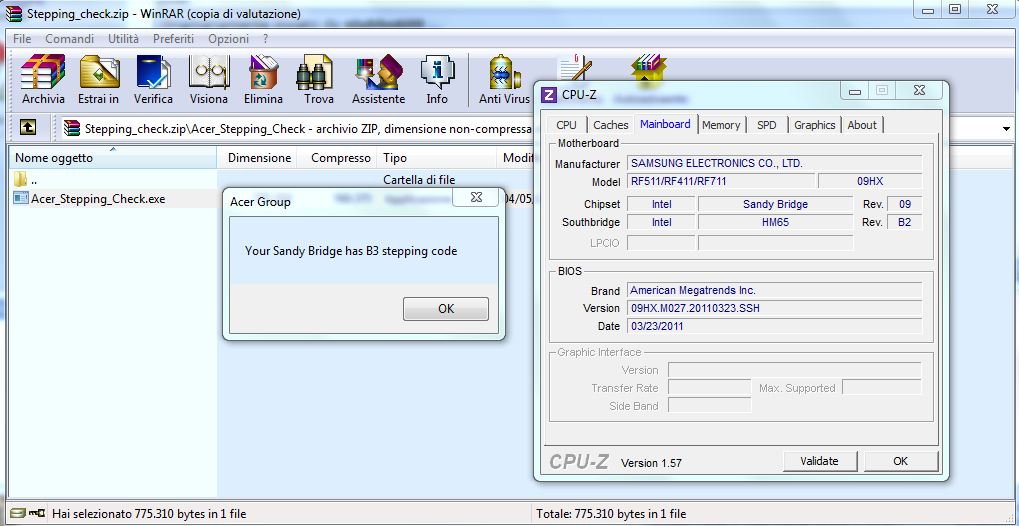This screenshot has width=1019, height=526.
Task: Switch to the Graphics tab
Action: (814, 125)
